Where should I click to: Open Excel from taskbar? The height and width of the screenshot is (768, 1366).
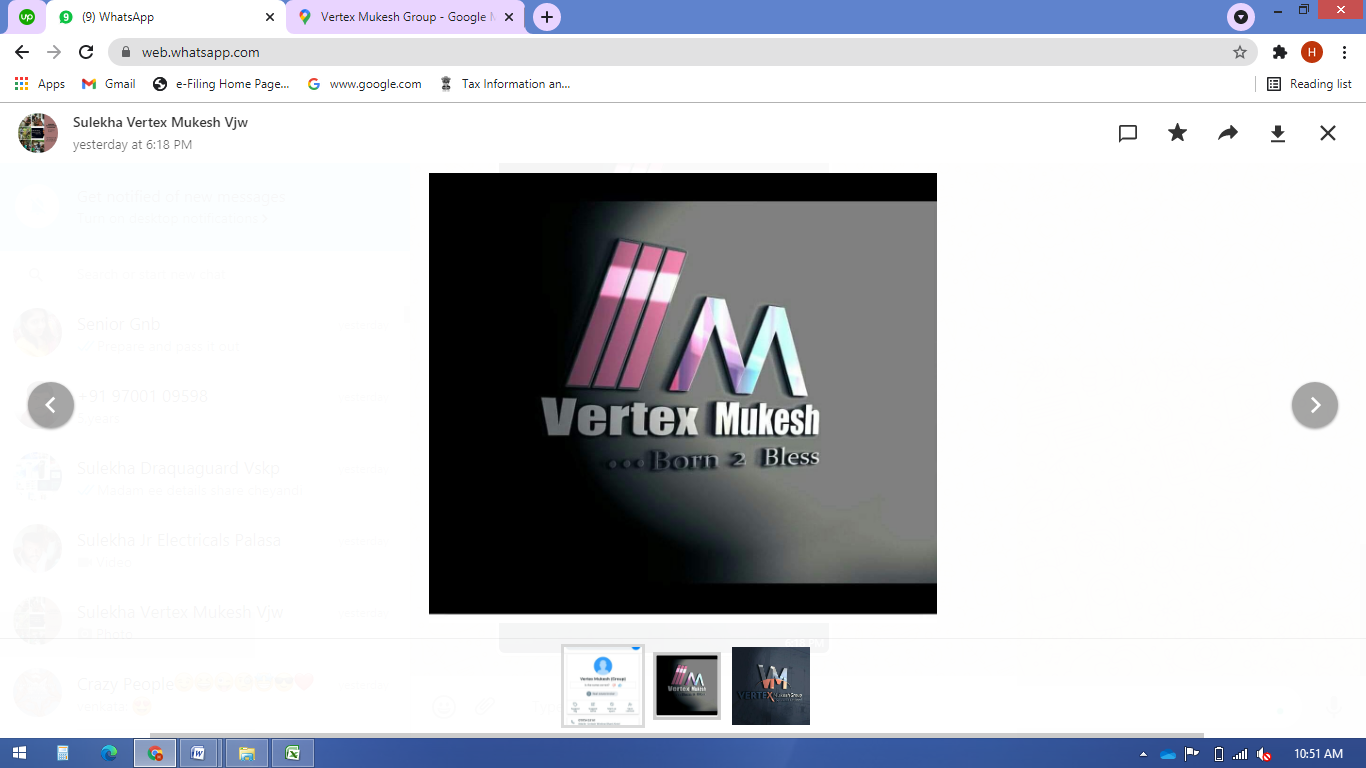293,753
